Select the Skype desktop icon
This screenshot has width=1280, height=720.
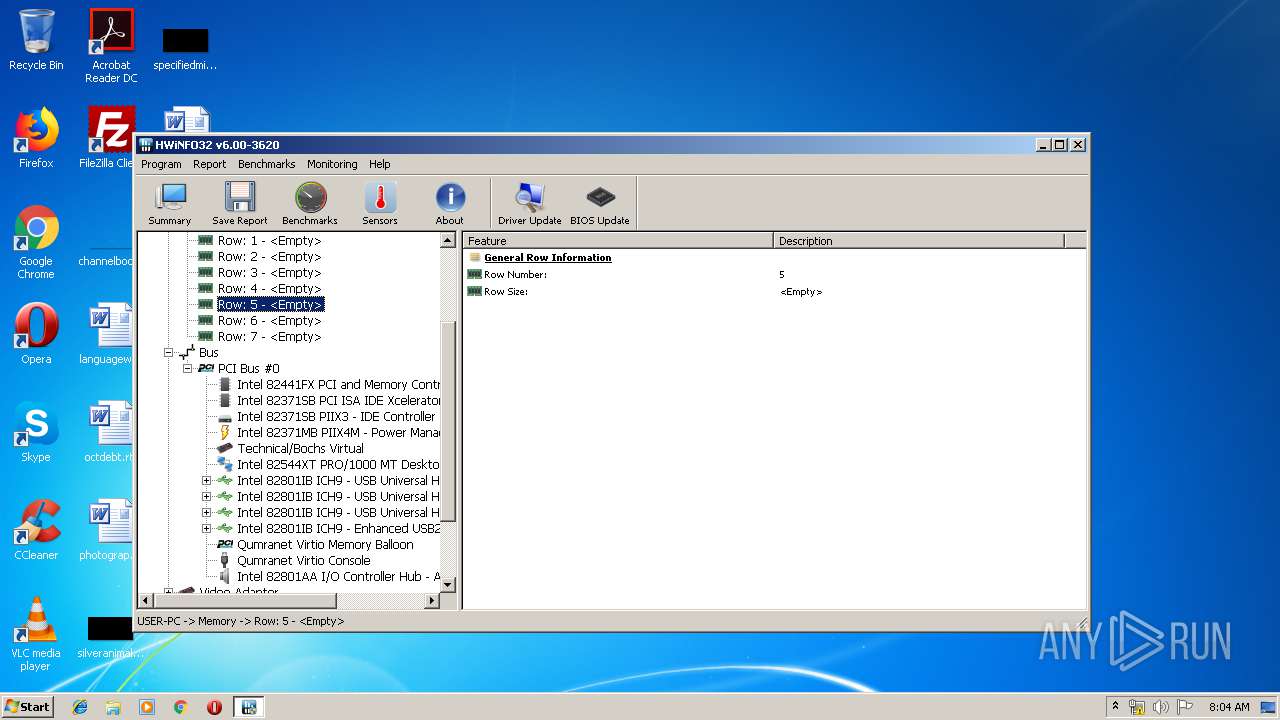36,432
